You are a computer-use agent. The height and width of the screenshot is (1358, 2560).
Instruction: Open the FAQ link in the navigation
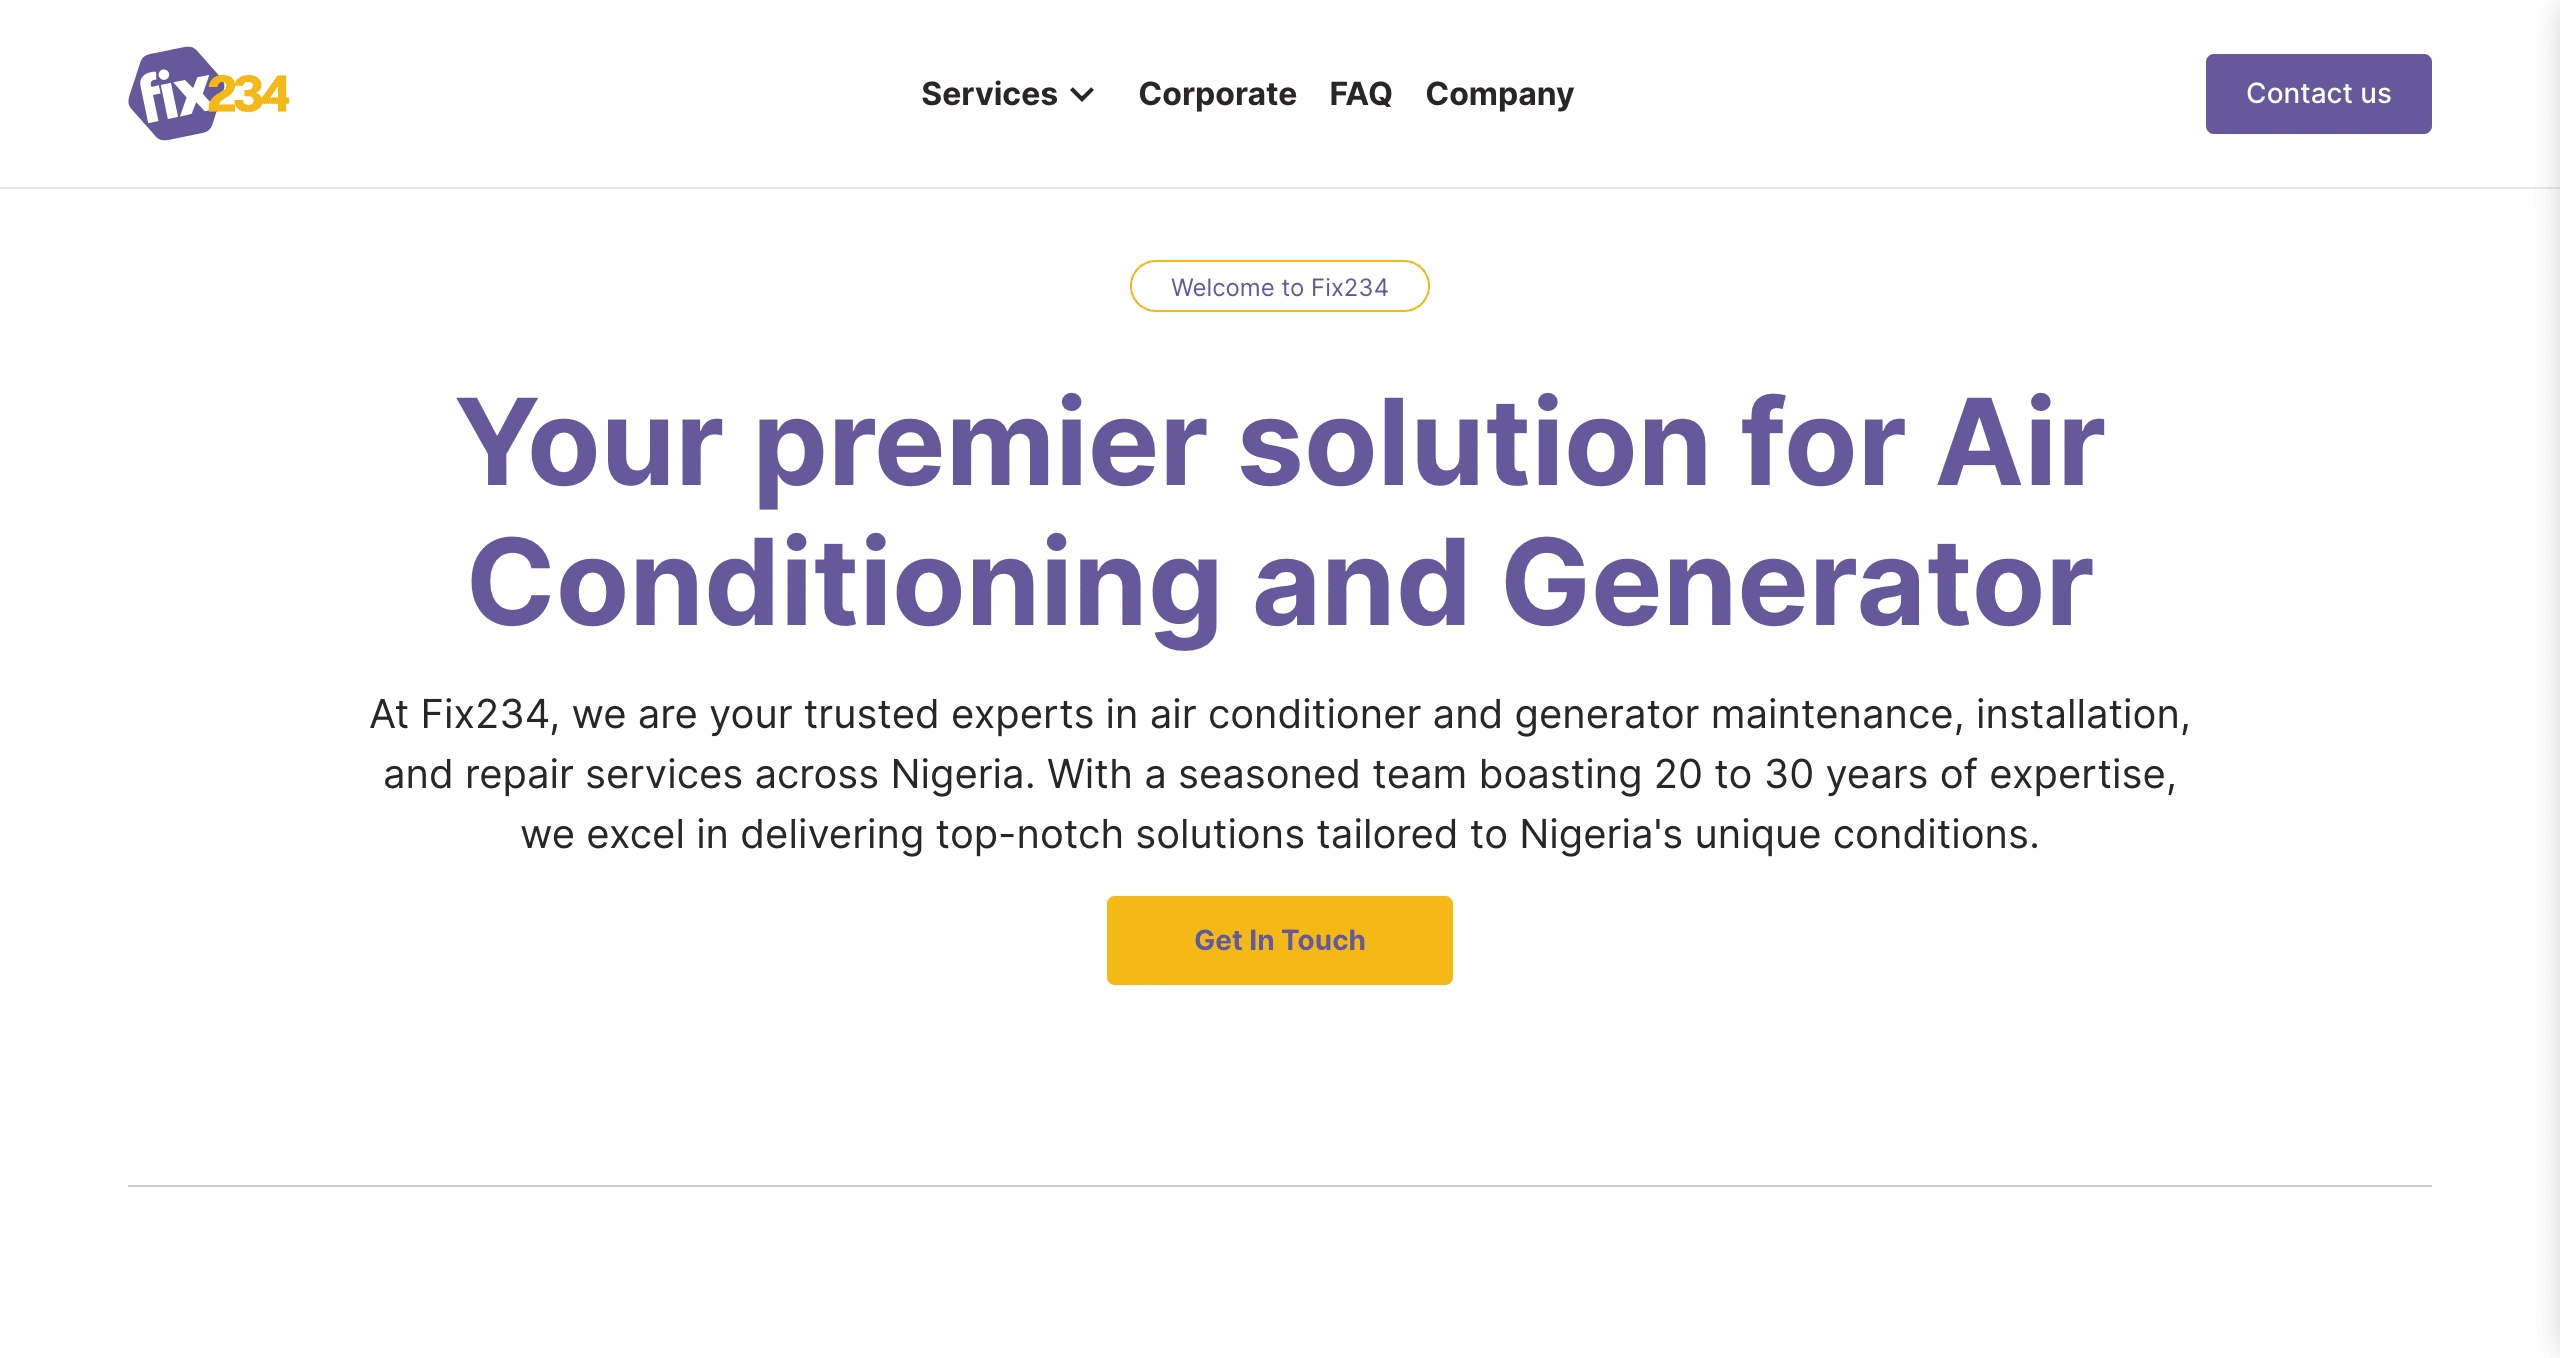(x=1360, y=94)
